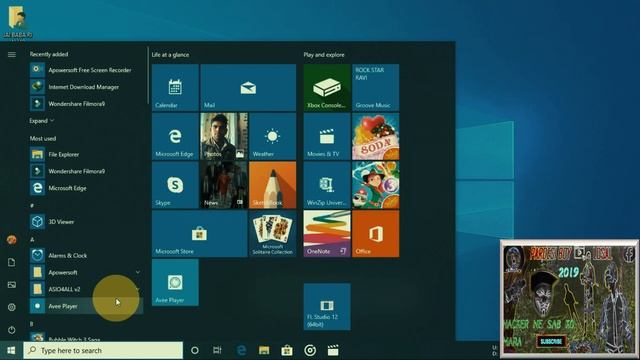Open the News tile
This screenshot has width=640, height=360.
point(224,185)
